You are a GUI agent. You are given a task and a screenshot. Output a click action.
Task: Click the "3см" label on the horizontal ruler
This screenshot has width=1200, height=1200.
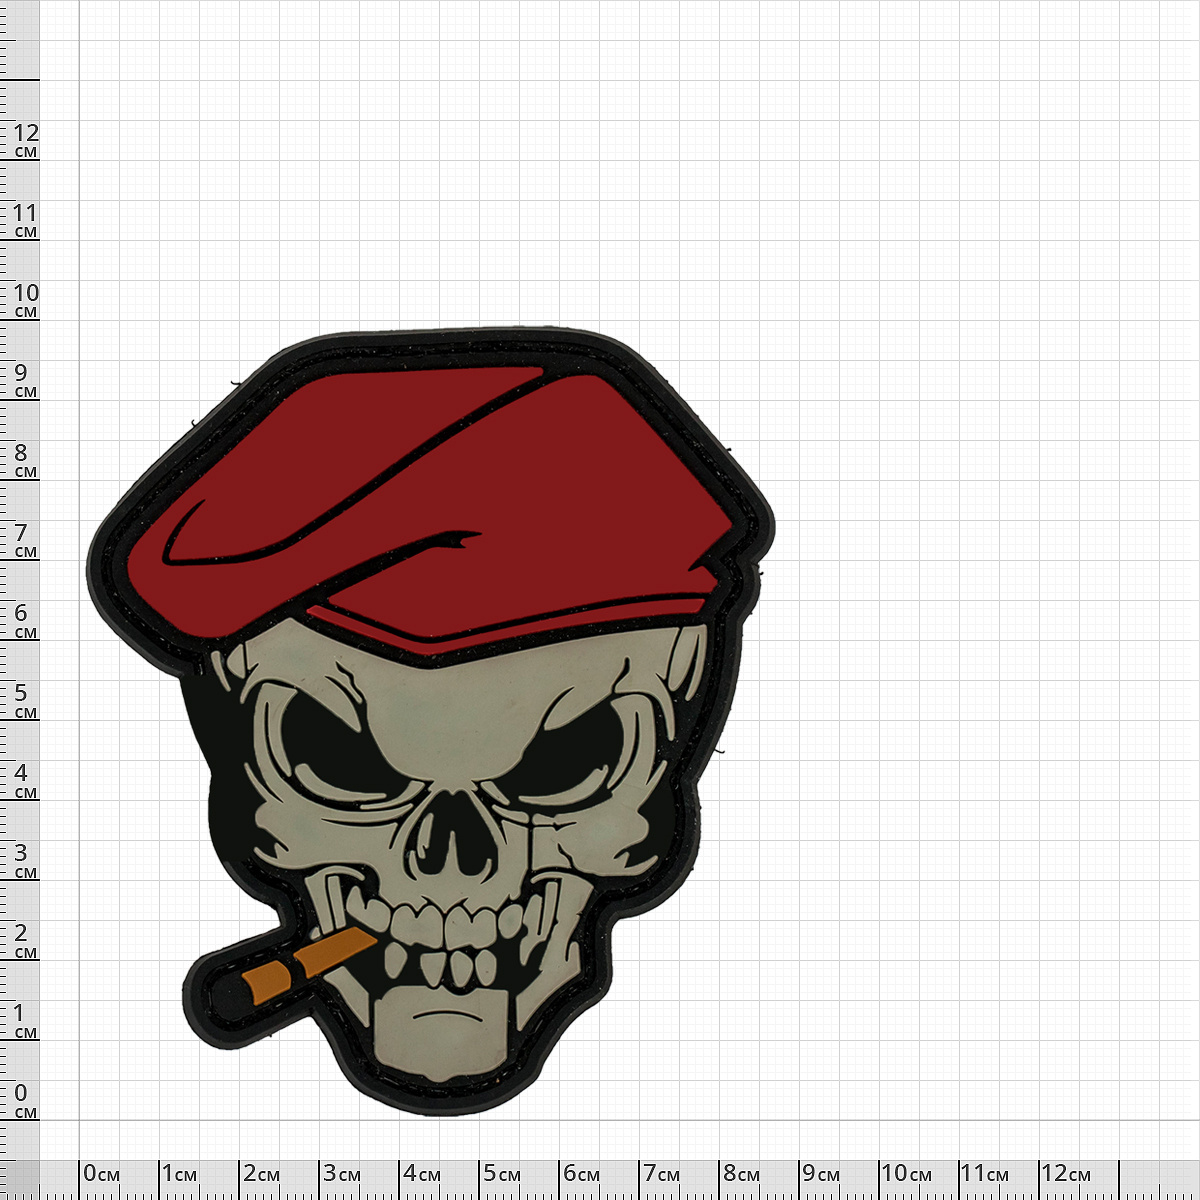(x=342, y=1174)
